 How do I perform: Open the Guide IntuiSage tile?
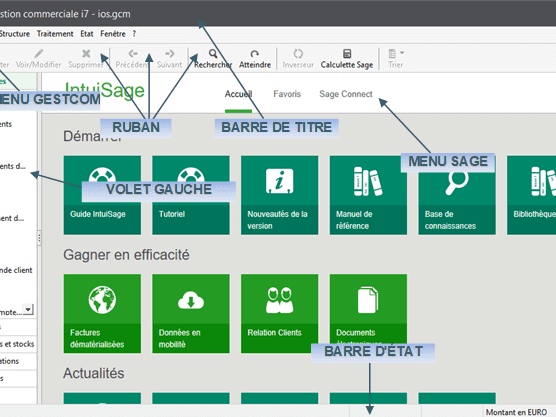coord(102,195)
